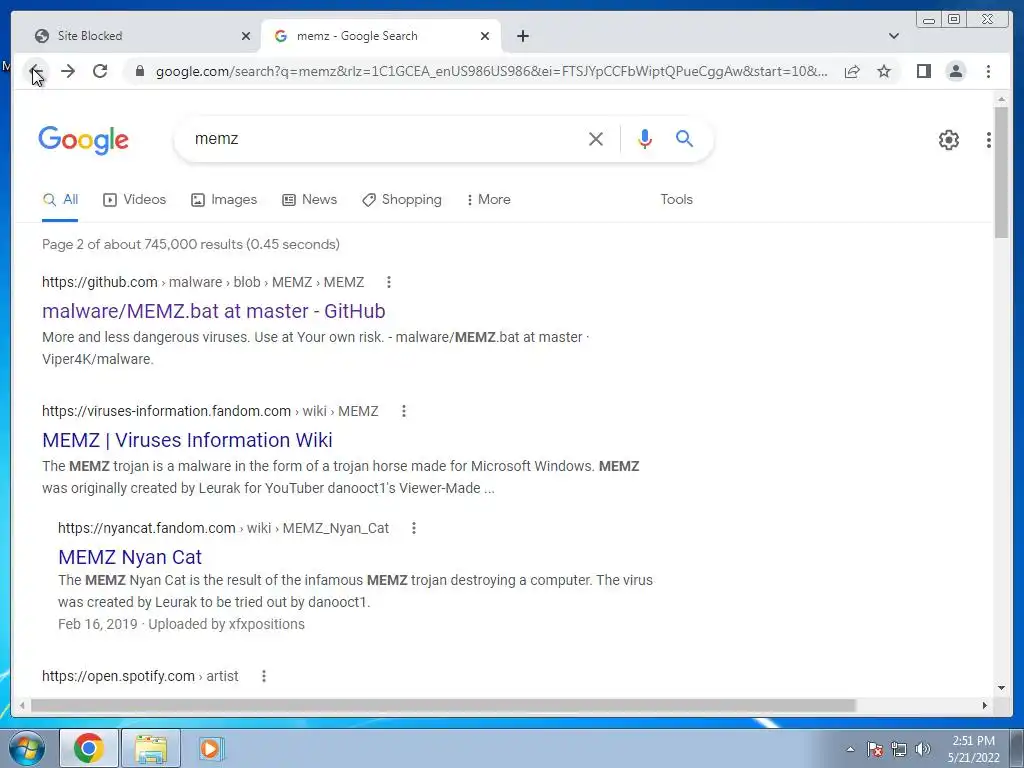Clear the search box with the X icon

coord(596,138)
